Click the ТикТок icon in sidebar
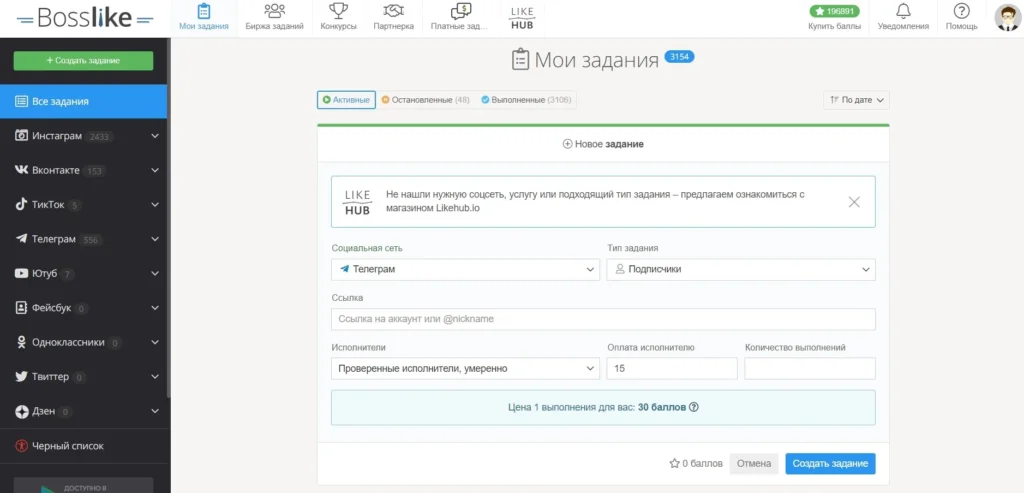Viewport: 1024px width, 493px height. (21, 205)
